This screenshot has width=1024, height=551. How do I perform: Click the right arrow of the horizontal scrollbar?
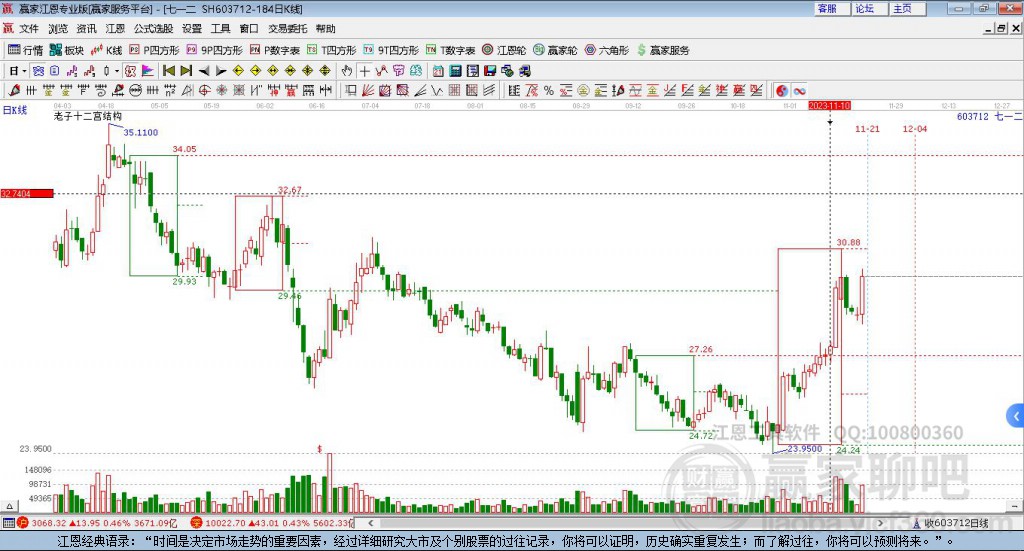point(880,522)
